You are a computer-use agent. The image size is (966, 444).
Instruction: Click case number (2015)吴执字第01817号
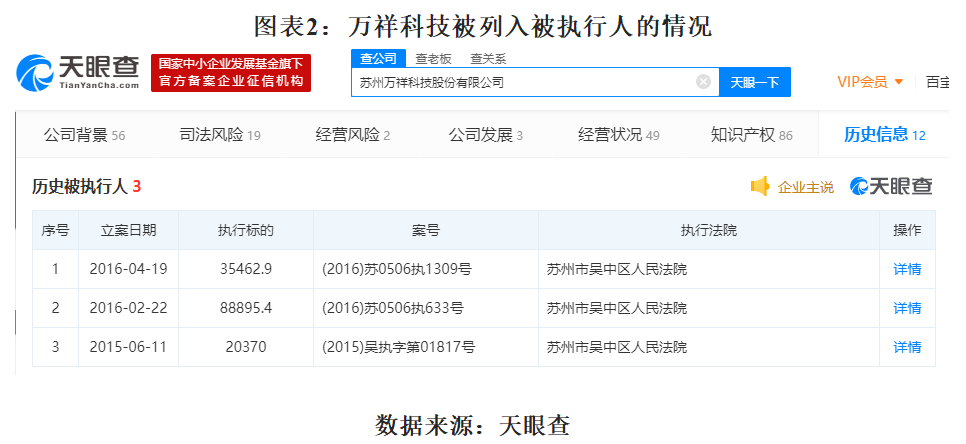pos(399,347)
